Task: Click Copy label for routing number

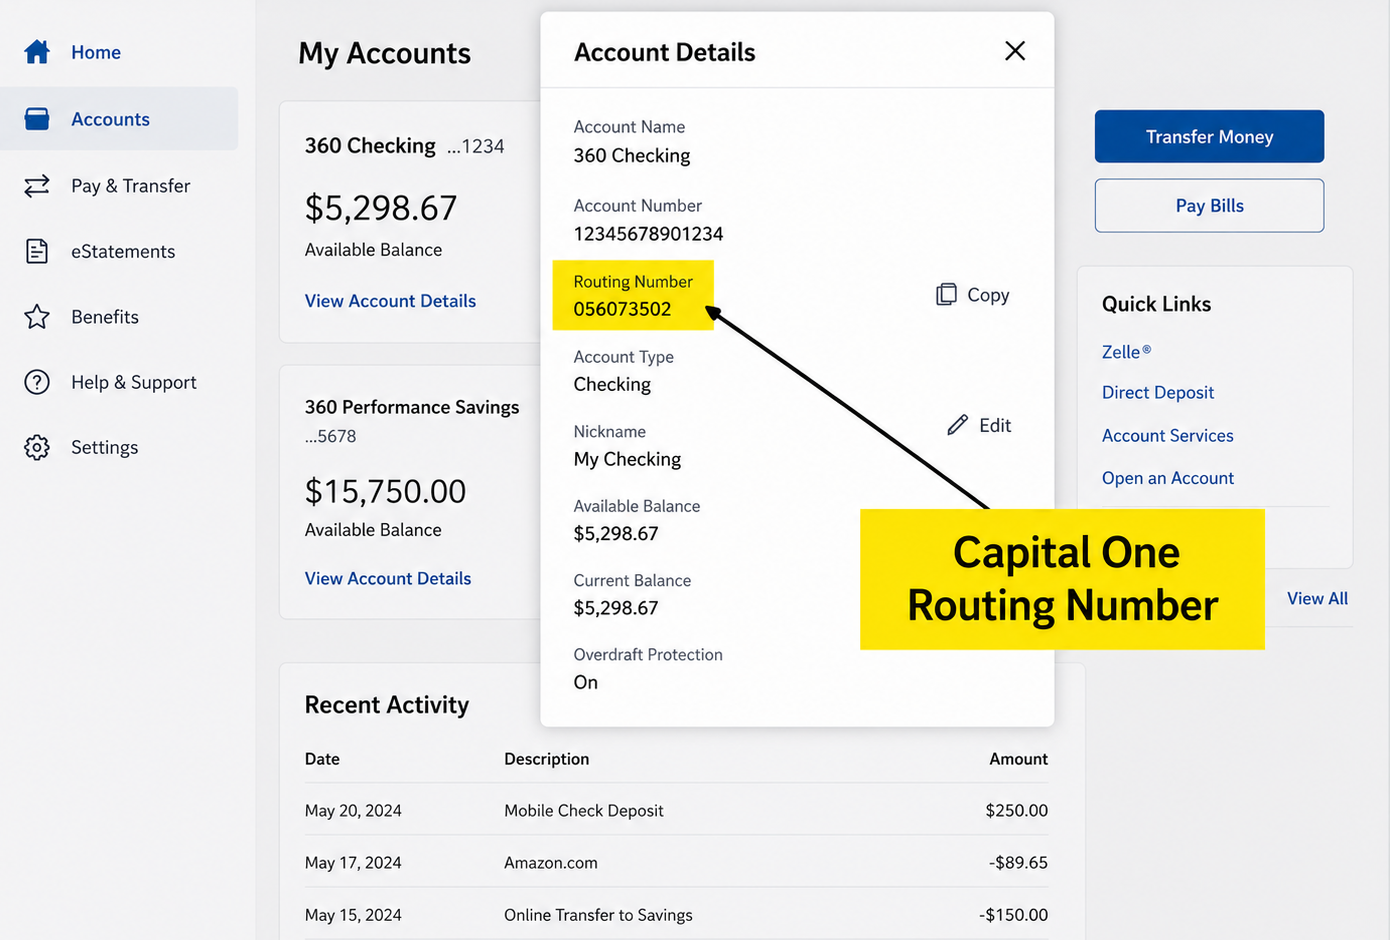Action: [x=988, y=295]
